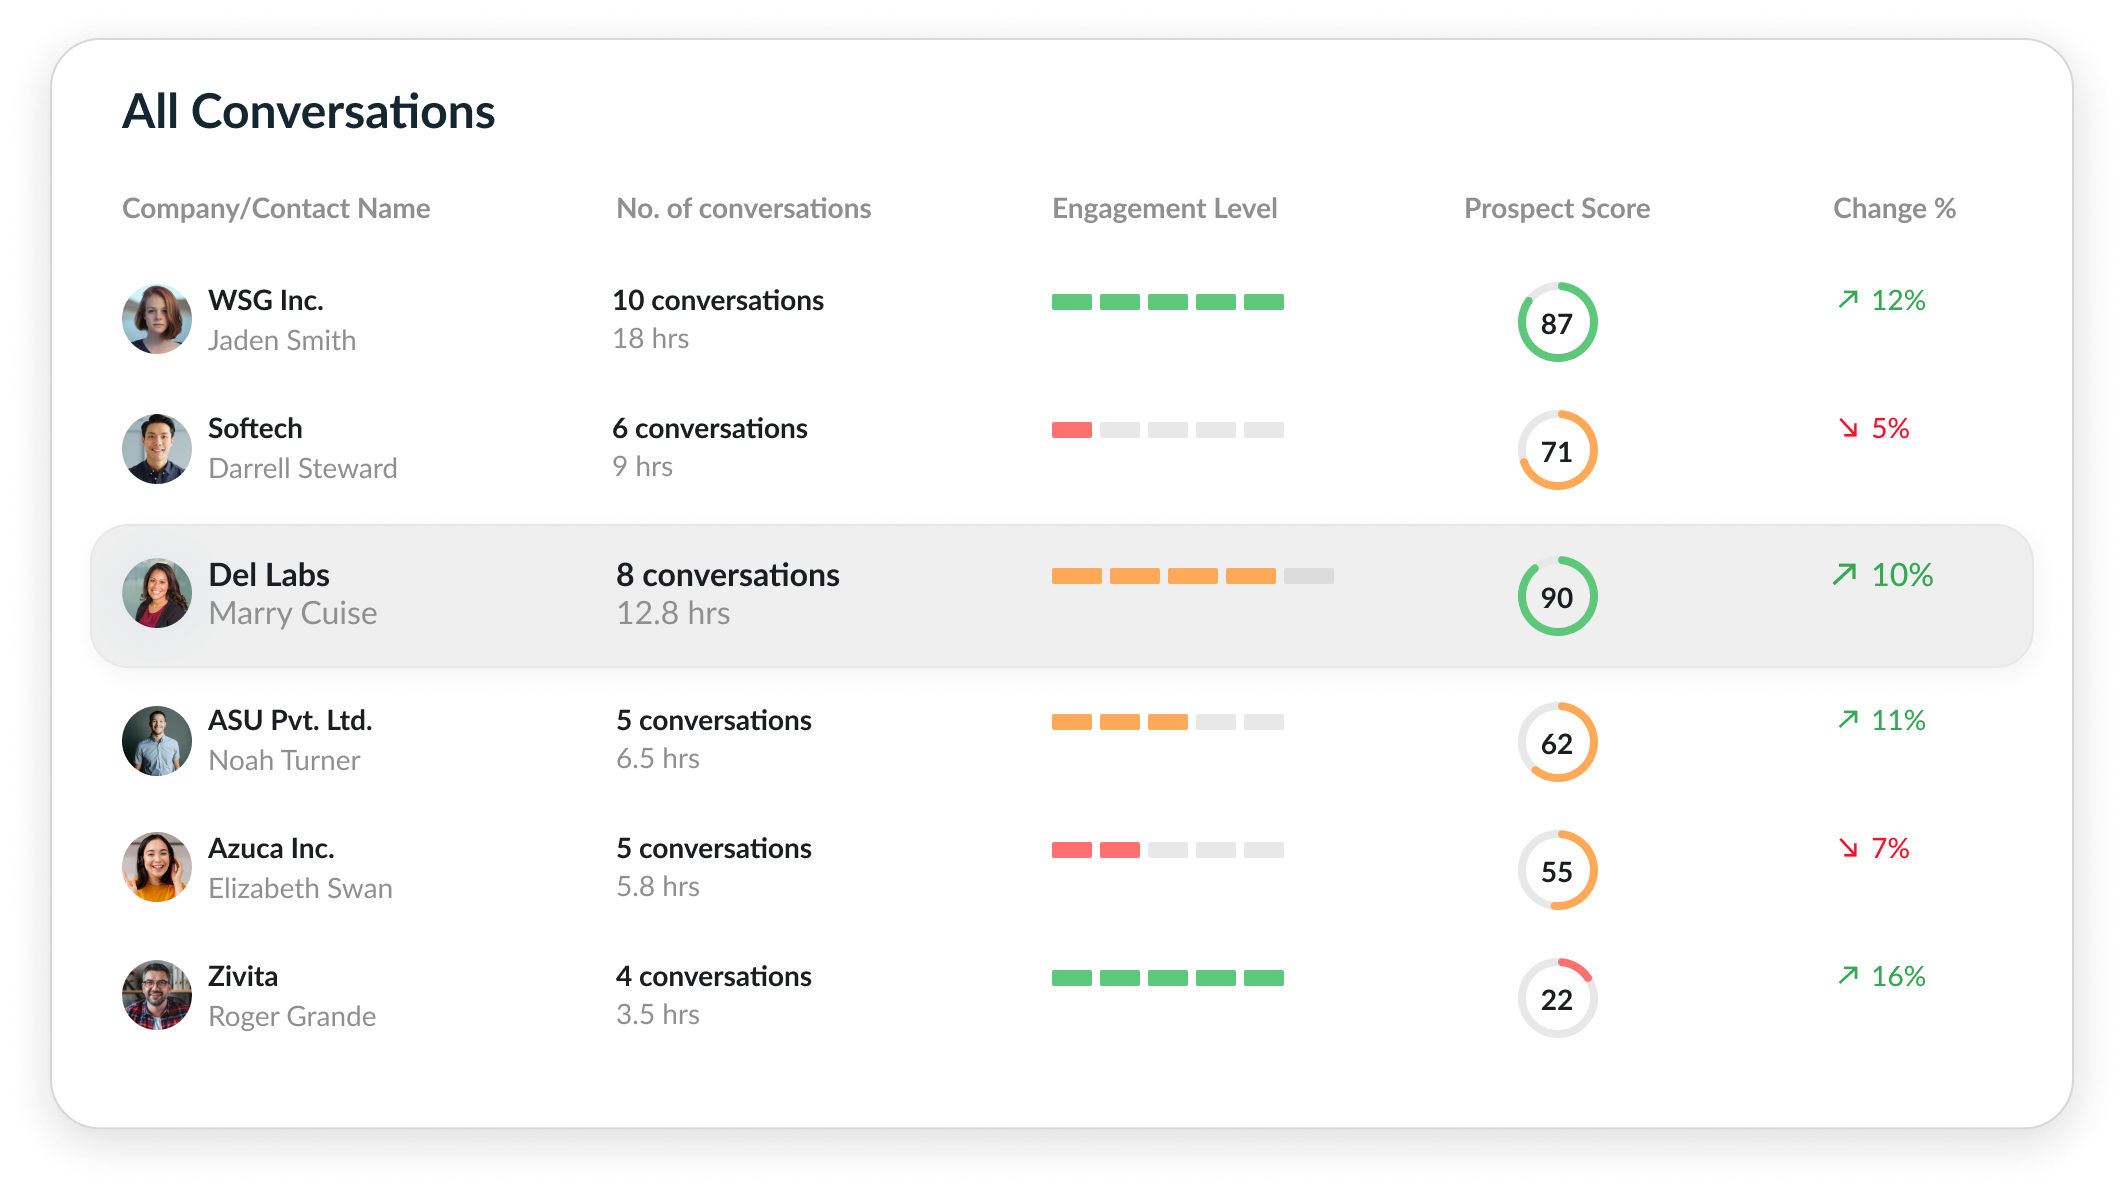Screen dimensions: 2124x1192
Task: Sort by the Prospect Score column header
Action: pyautogui.click(x=1556, y=208)
